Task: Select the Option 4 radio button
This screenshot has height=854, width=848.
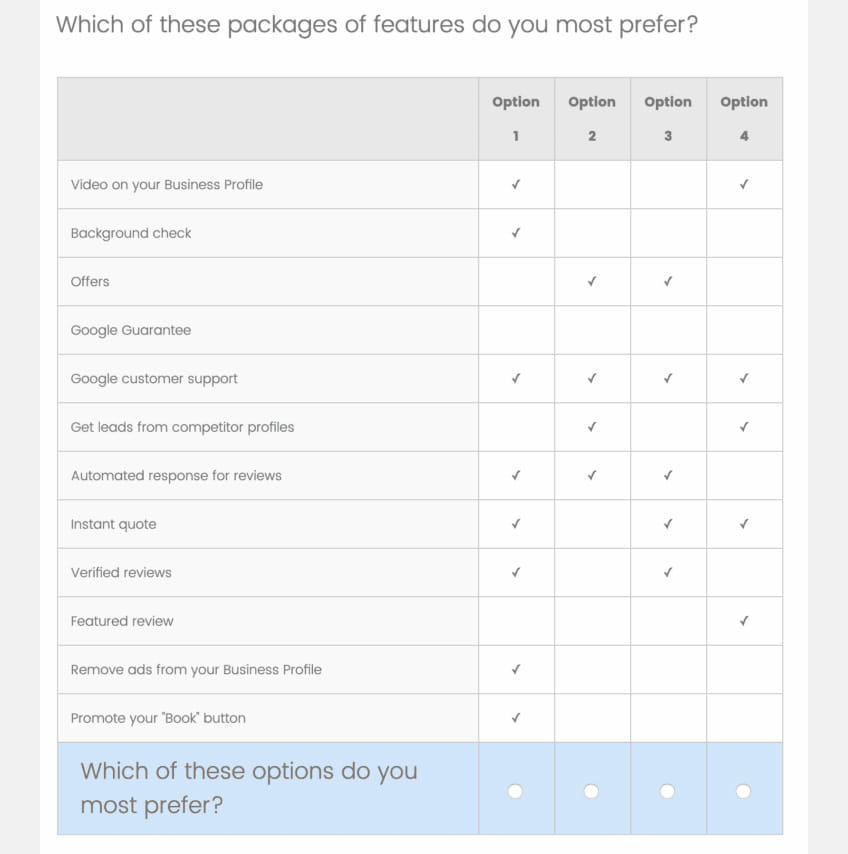Action: coord(743,791)
